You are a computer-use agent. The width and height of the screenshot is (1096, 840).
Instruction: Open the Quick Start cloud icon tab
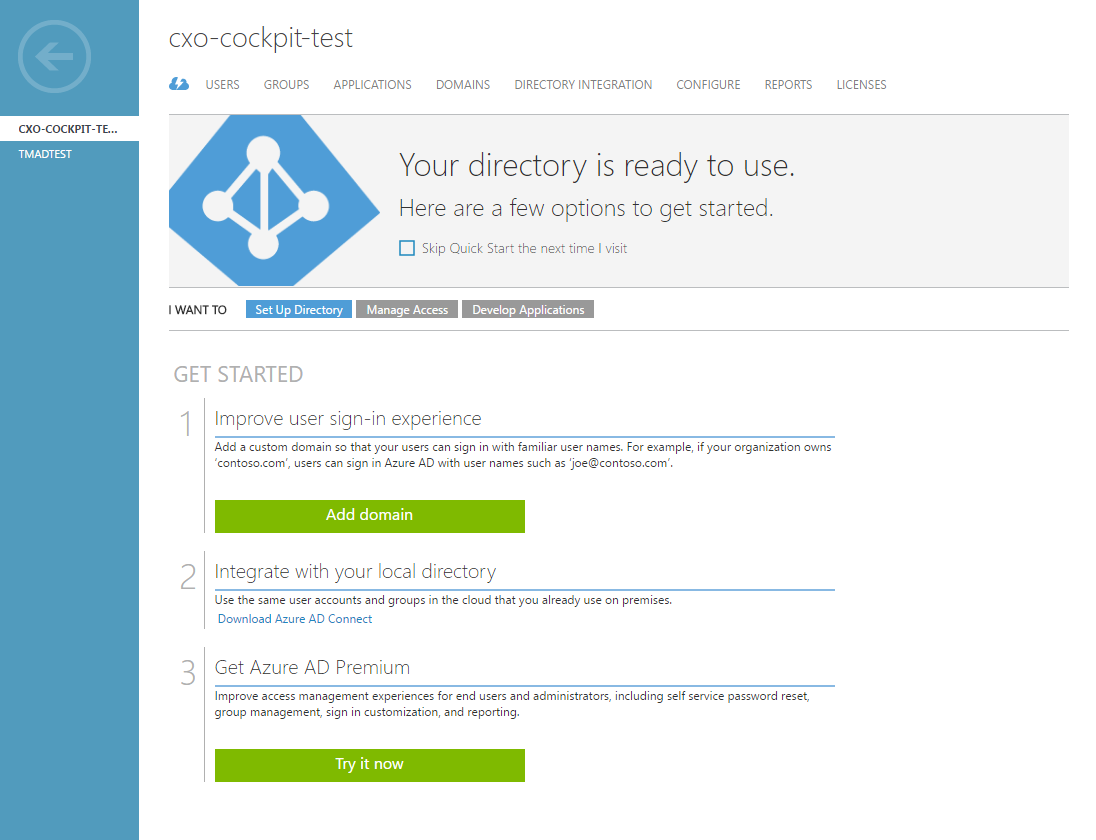[x=179, y=85]
